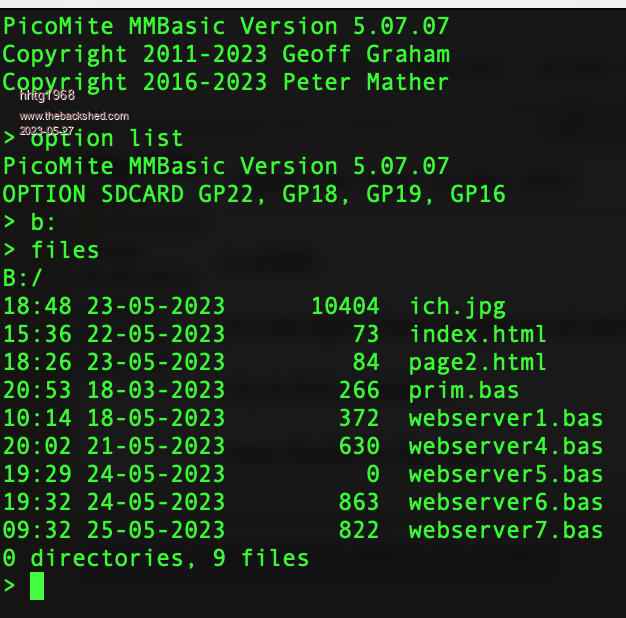Viewport: 626px width, 618px height.
Task: Click the 'option list' command line
Action: [x=106, y=138]
